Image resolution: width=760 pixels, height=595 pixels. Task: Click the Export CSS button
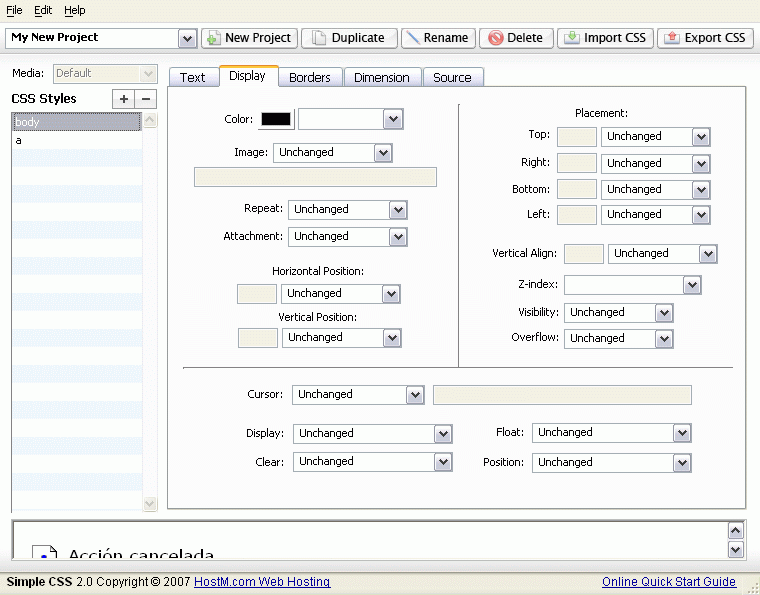(705, 38)
